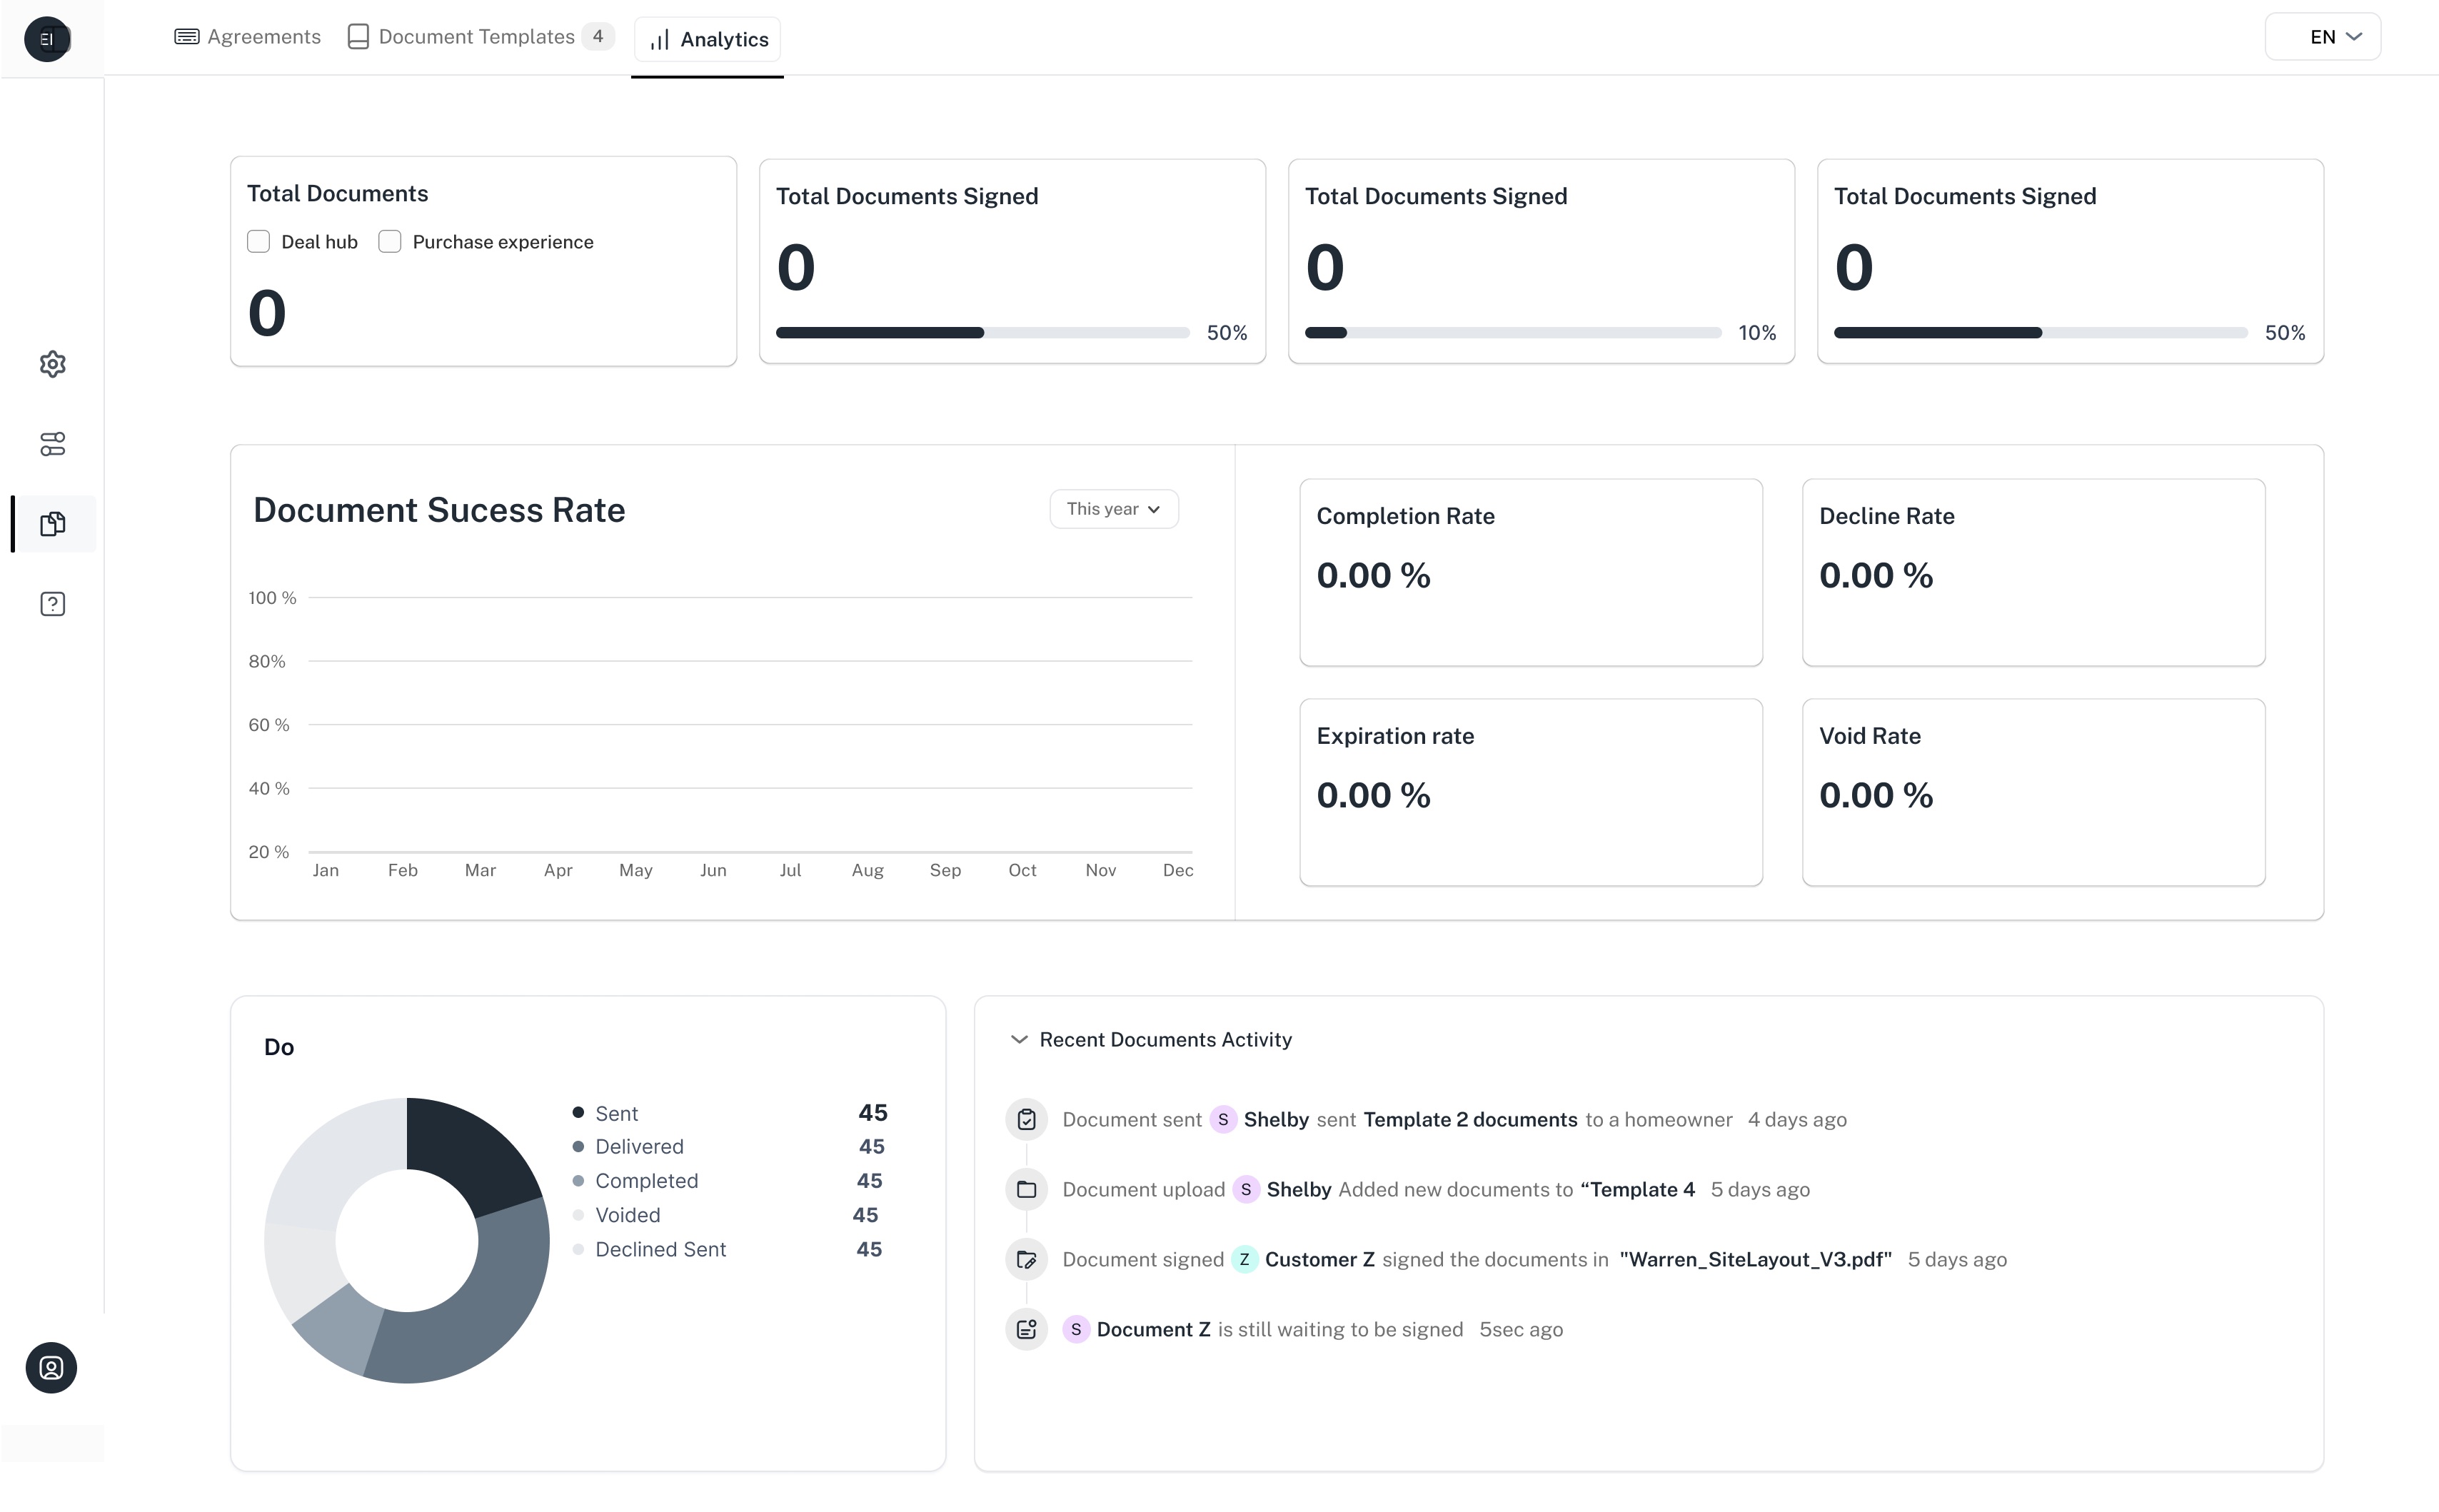The height and width of the screenshot is (1512, 2439).
Task: Click the 100 % axis label
Action: click(272, 598)
